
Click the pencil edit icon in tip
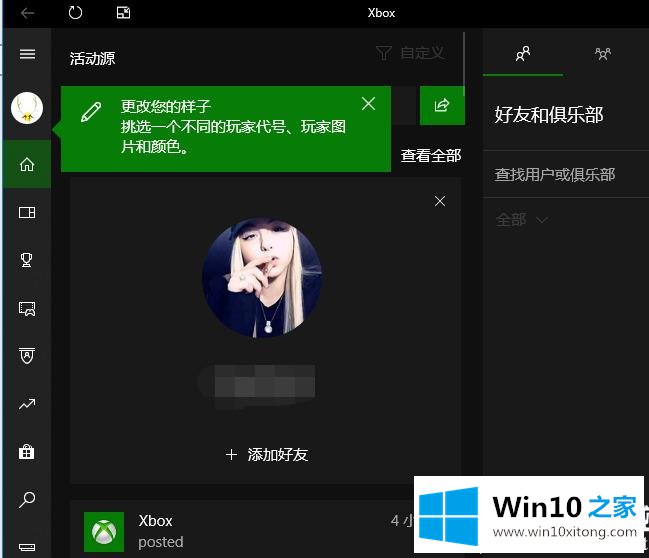(91, 112)
